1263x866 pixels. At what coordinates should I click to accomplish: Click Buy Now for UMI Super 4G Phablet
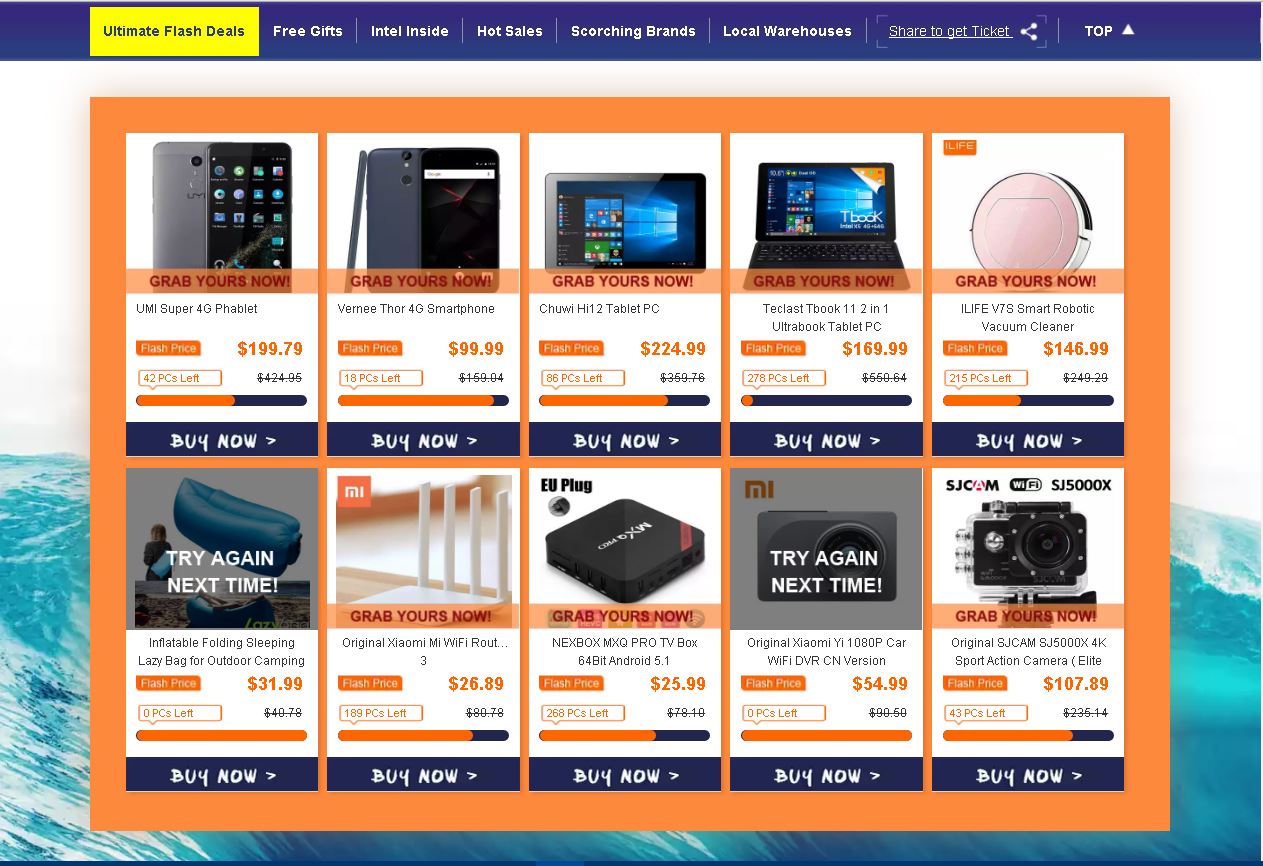click(222, 440)
